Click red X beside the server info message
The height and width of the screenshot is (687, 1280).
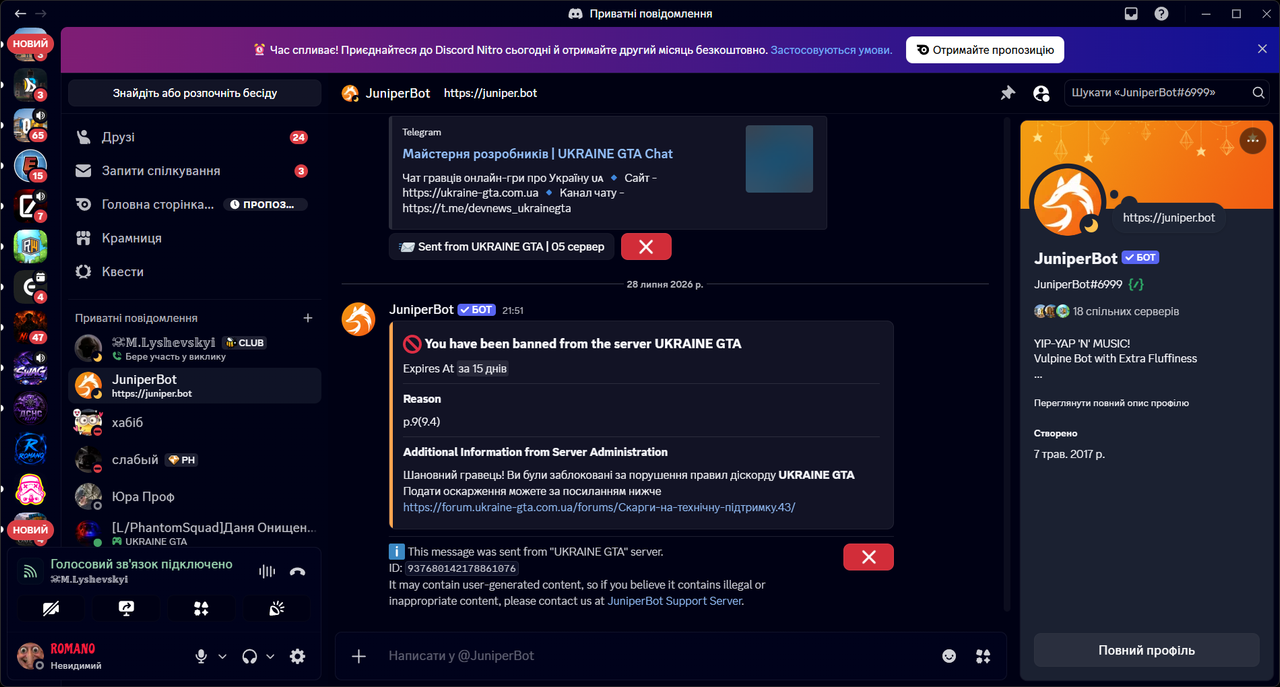click(x=868, y=557)
